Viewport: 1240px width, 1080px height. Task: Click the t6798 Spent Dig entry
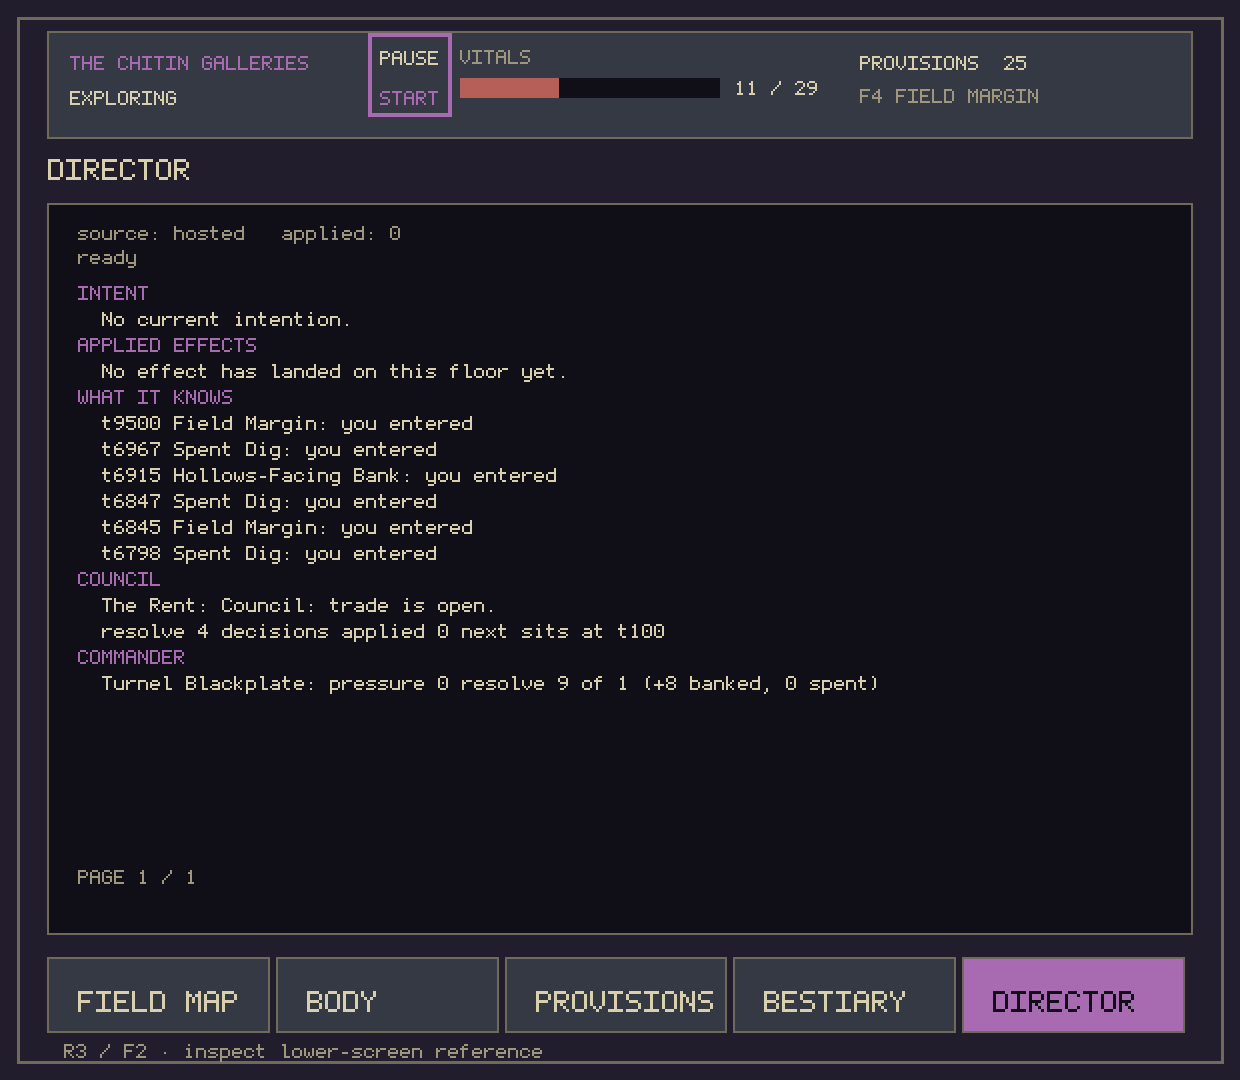coord(269,553)
